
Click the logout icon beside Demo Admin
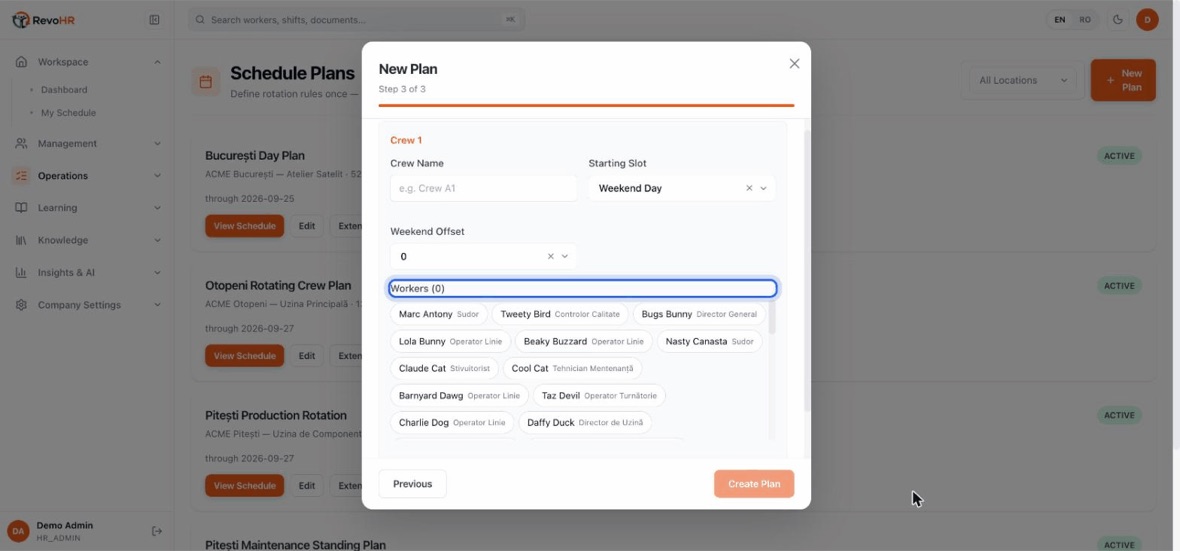157,531
